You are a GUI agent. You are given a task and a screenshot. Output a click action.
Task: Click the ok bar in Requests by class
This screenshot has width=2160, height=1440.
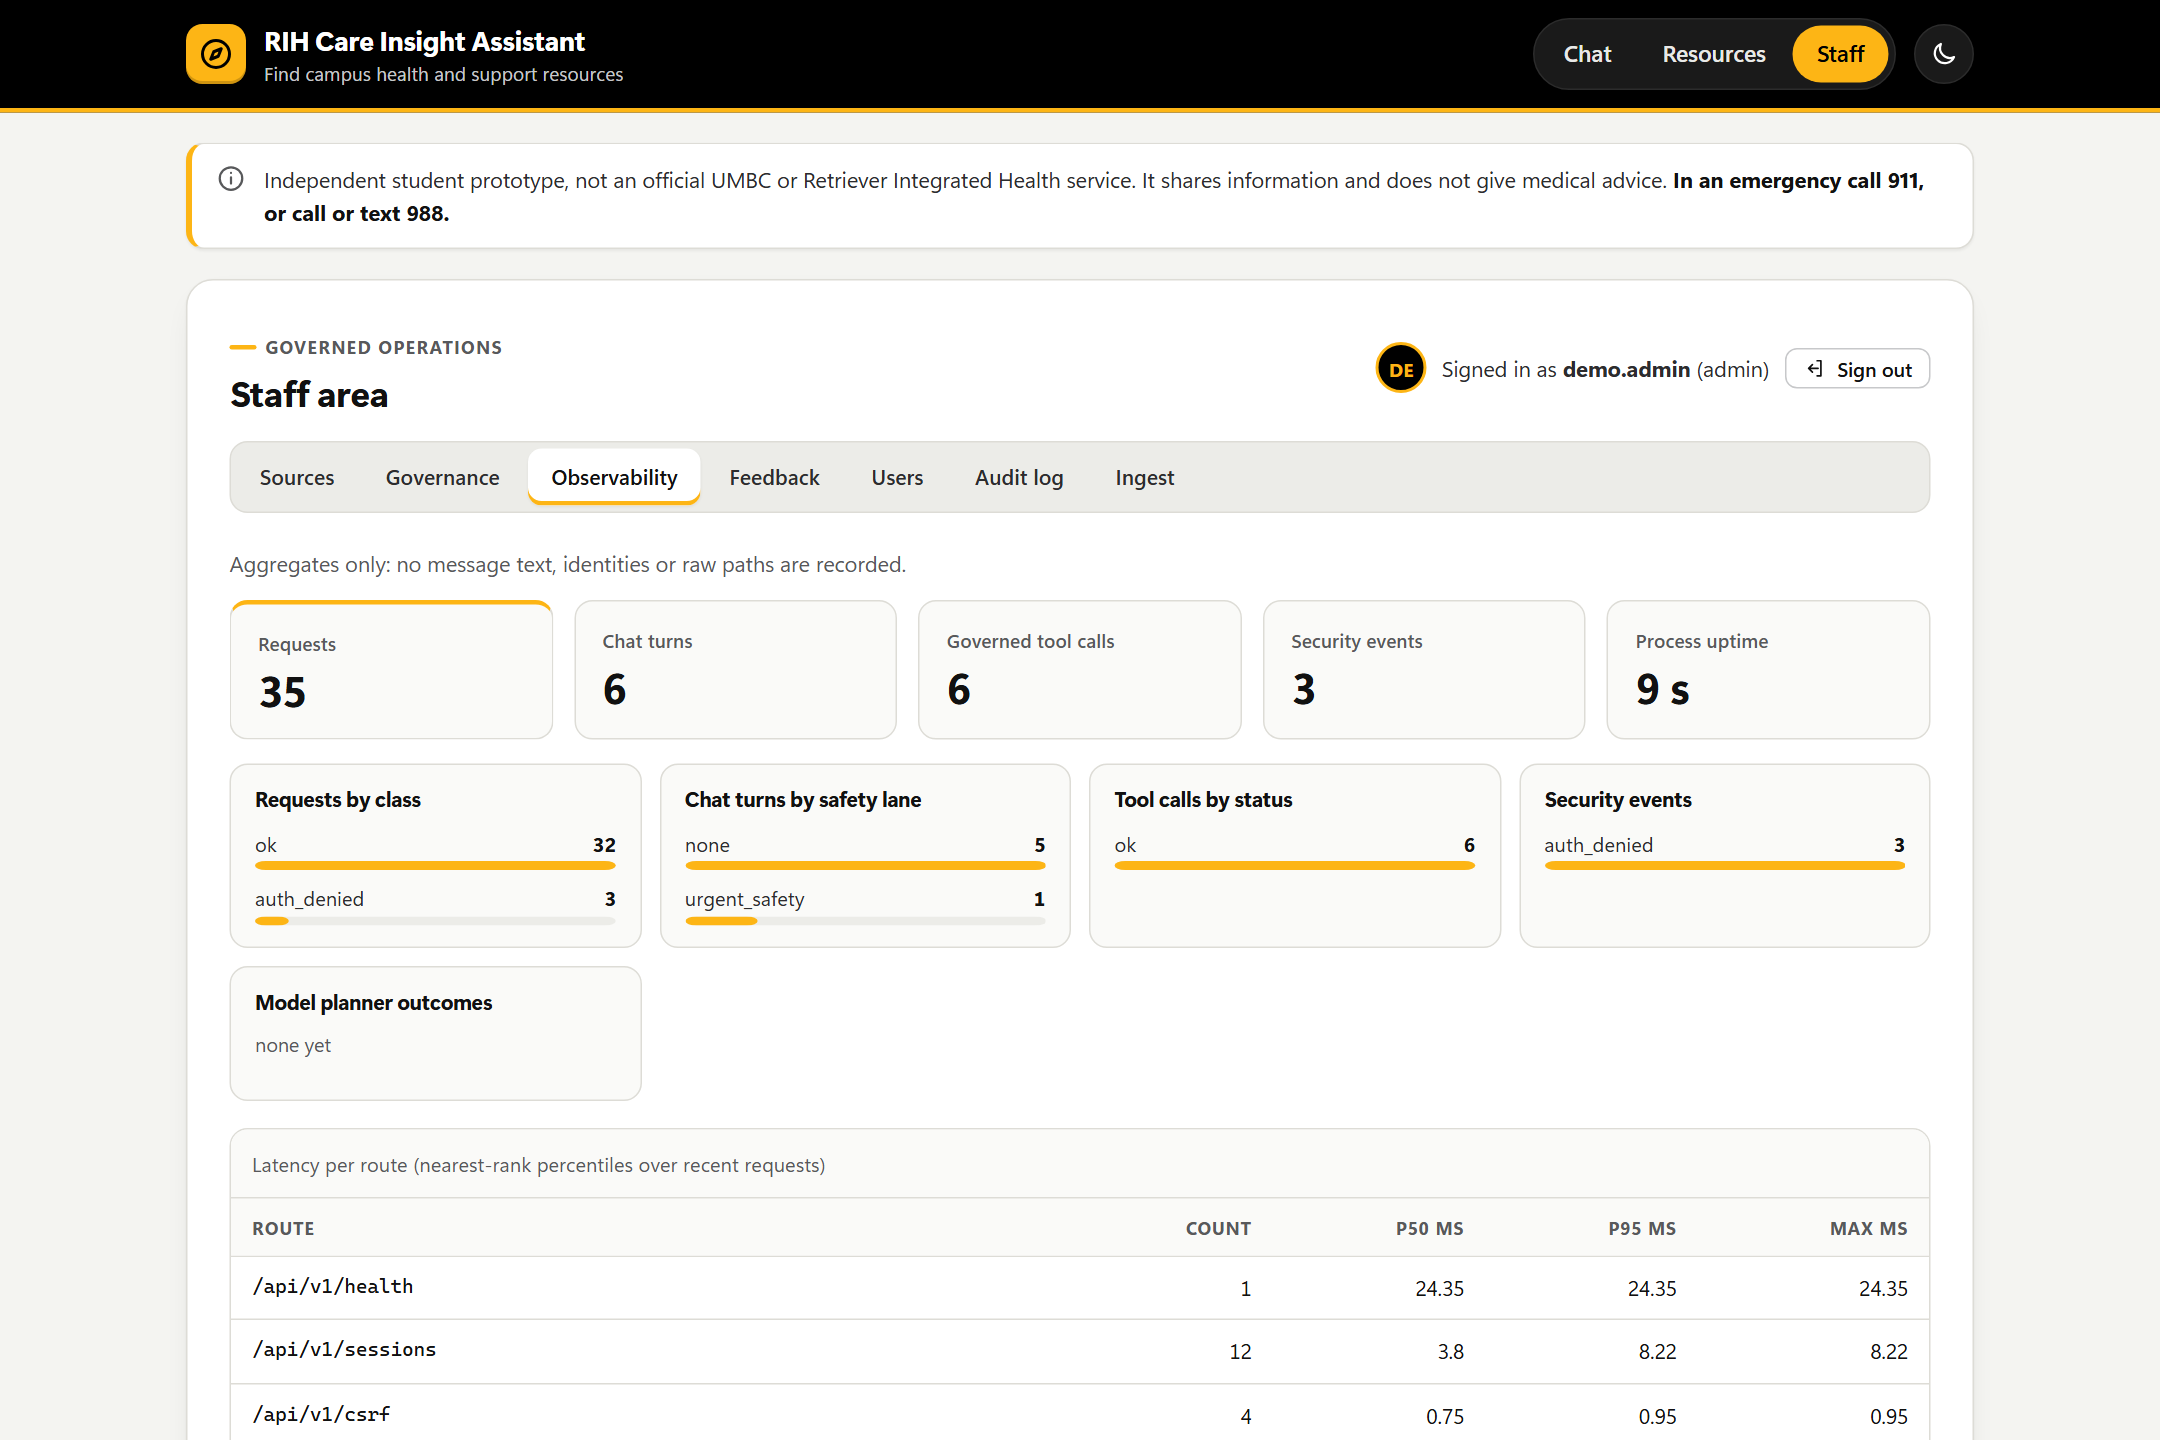pos(435,865)
